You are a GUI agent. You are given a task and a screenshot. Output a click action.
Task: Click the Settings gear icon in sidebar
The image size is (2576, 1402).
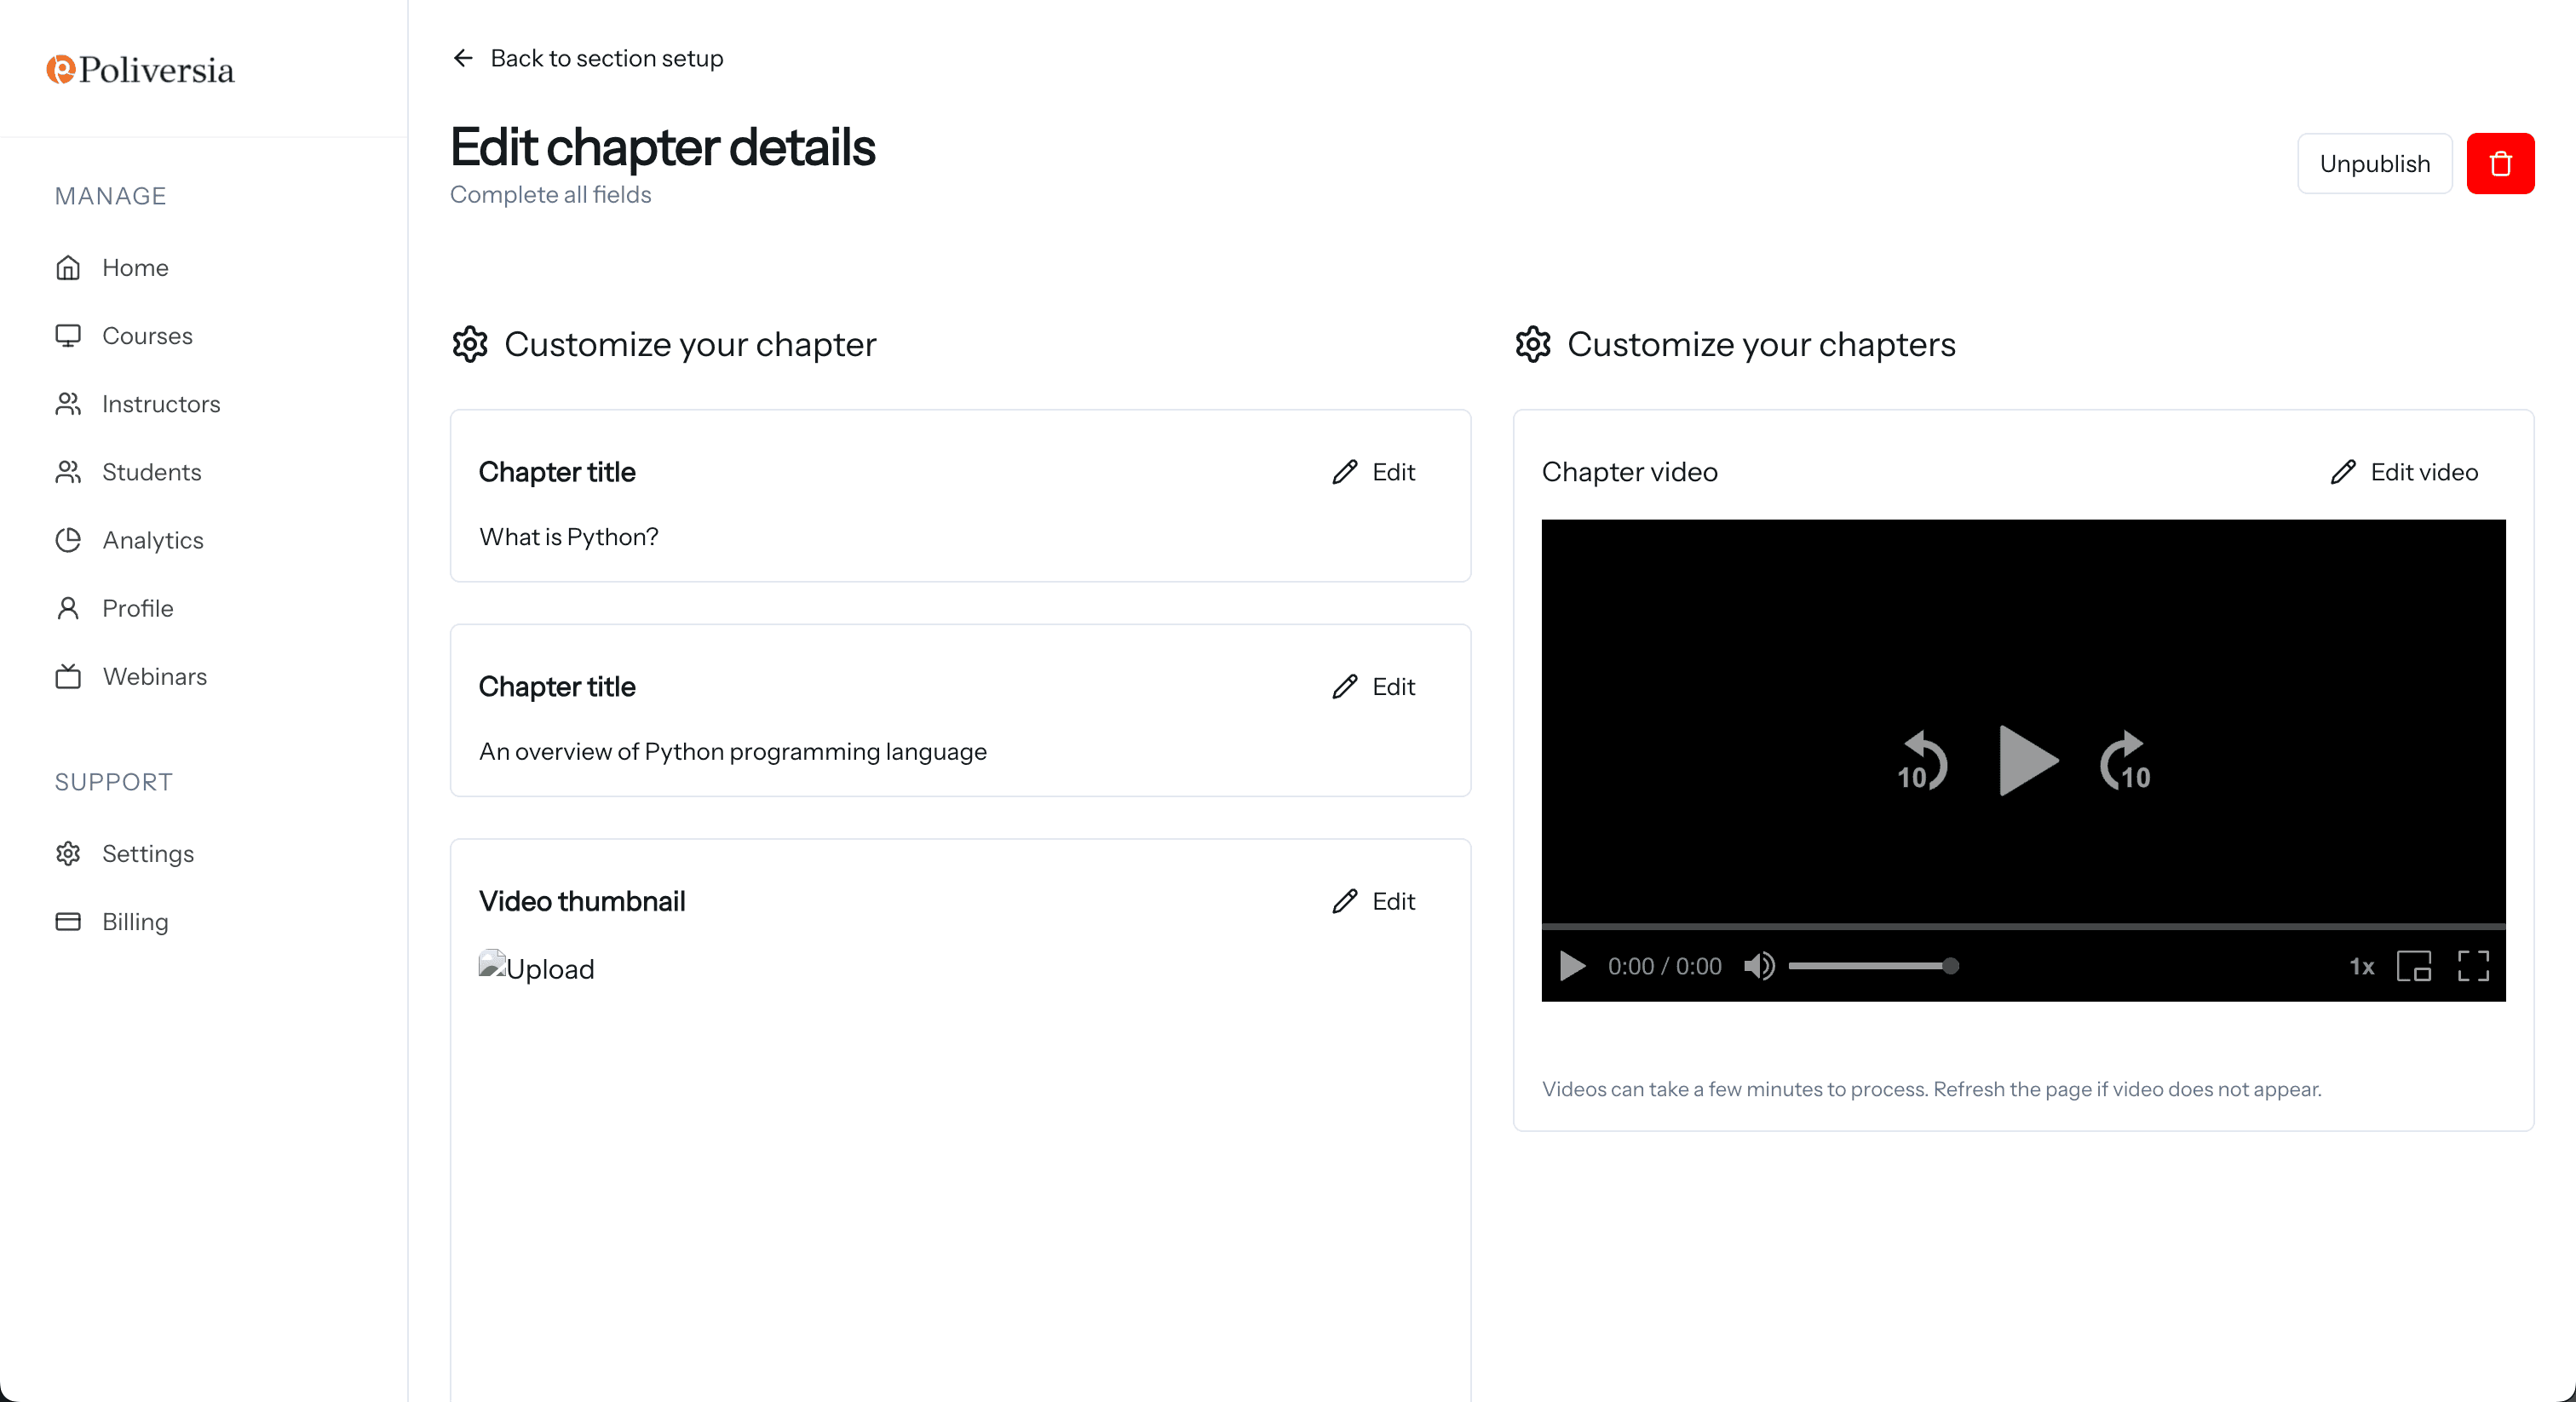coord(68,853)
